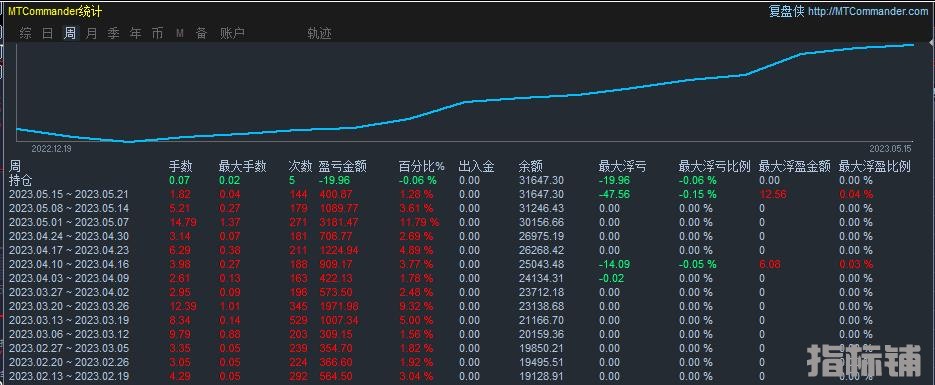This screenshot has width=935, height=385.
Task: Select the 季 quarterly tab
Action: [x=113, y=33]
